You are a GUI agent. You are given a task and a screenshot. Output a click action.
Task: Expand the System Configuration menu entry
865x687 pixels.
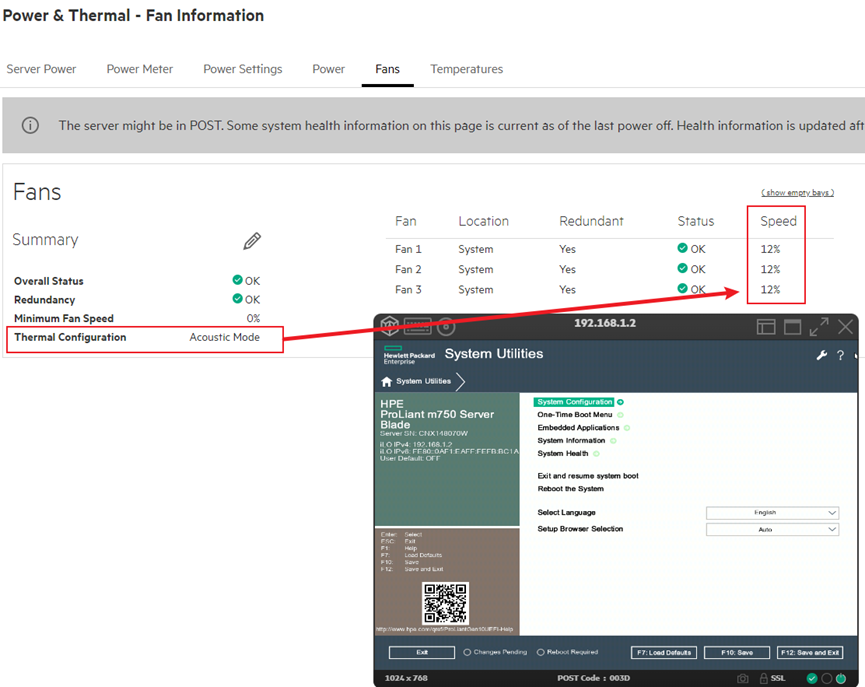point(575,402)
